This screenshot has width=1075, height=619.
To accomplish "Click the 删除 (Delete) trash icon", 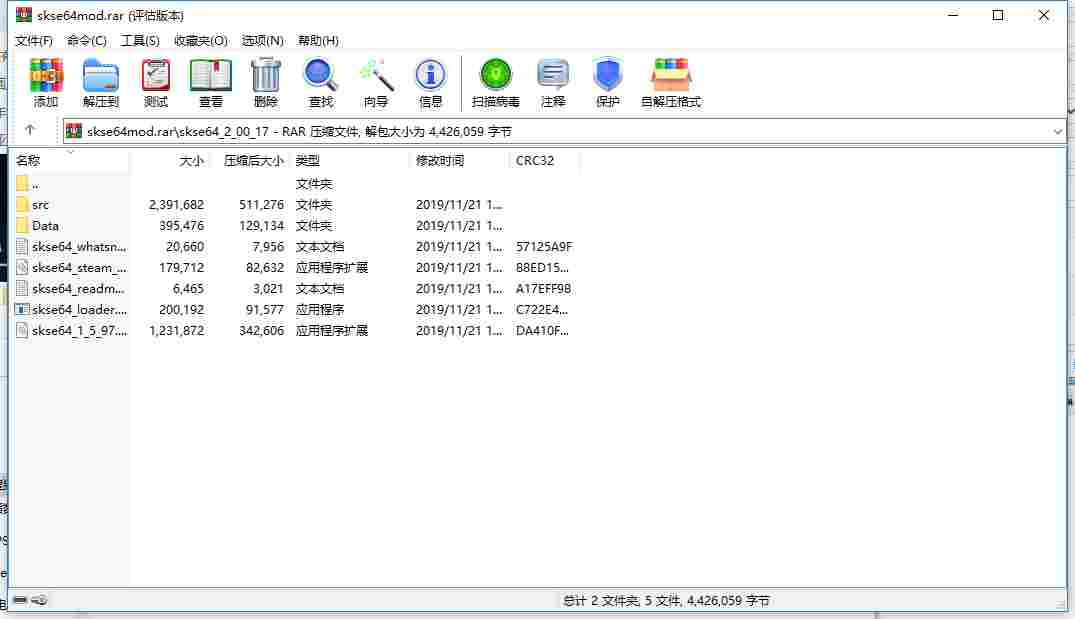I will (265, 82).
